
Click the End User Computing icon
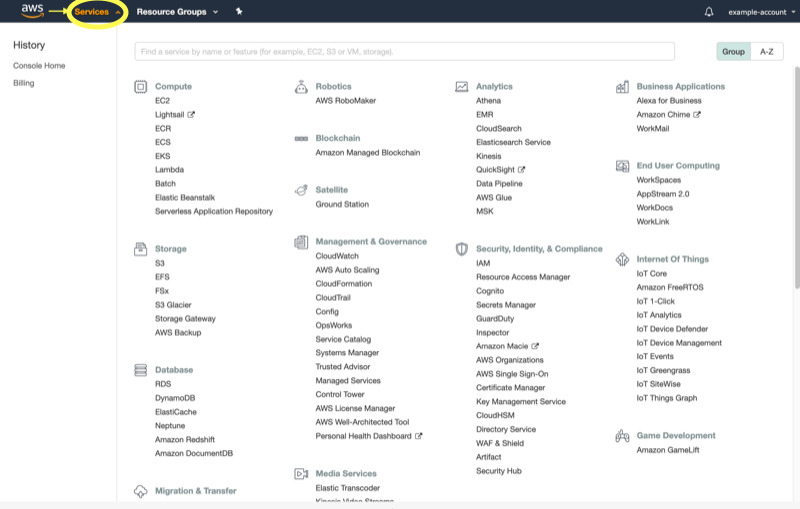tap(622, 166)
